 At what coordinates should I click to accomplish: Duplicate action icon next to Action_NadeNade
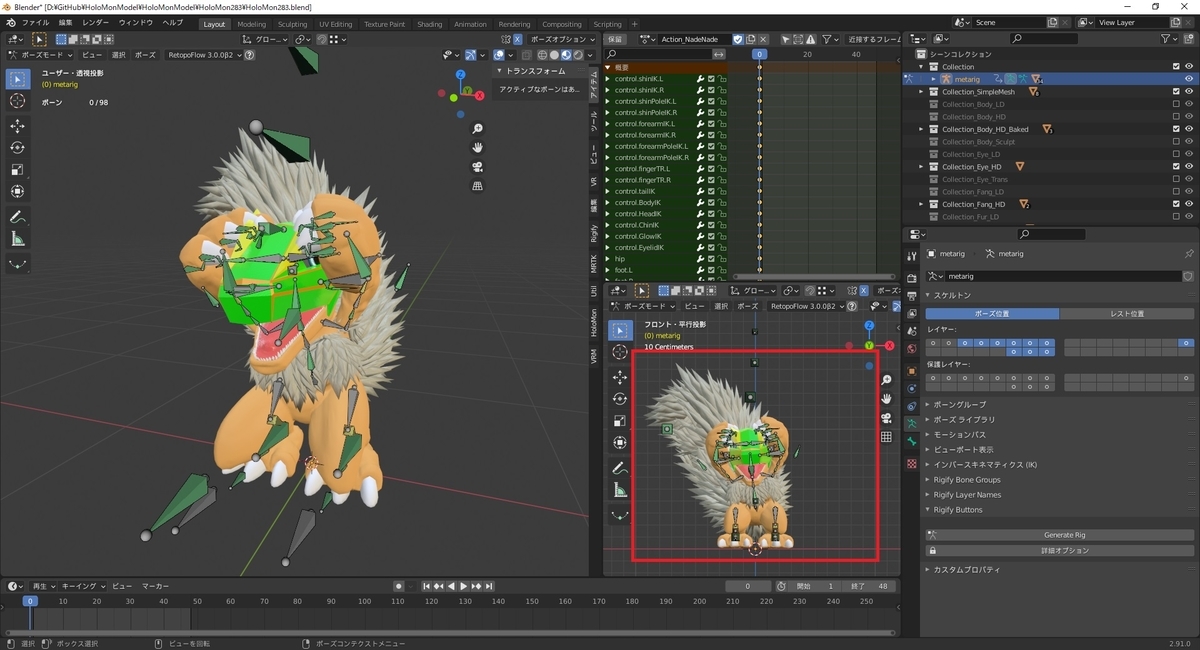(x=752, y=39)
